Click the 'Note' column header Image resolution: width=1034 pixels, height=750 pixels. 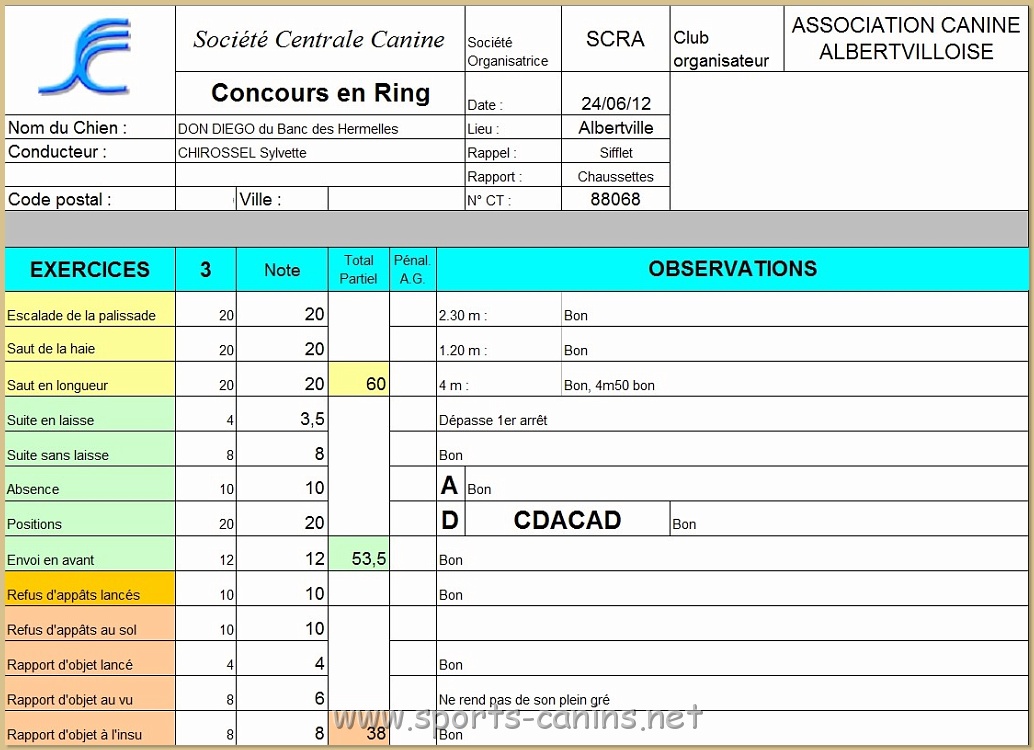pos(282,269)
